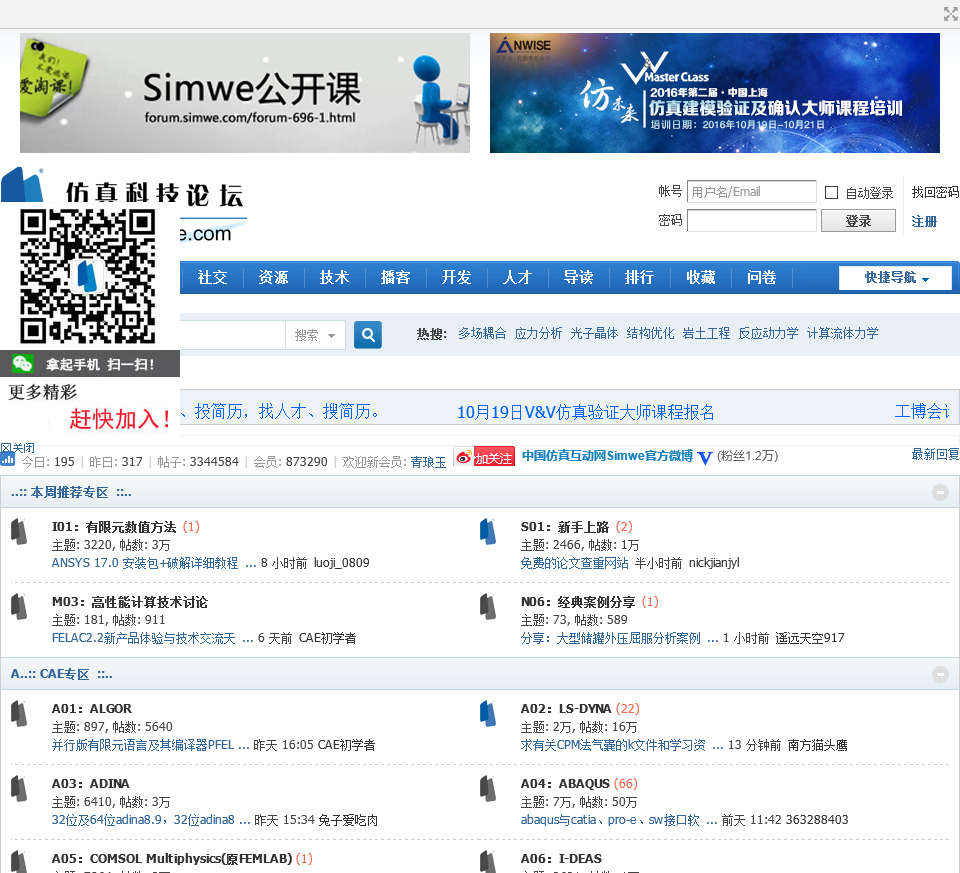Click the blue search magnifier button

[368, 335]
